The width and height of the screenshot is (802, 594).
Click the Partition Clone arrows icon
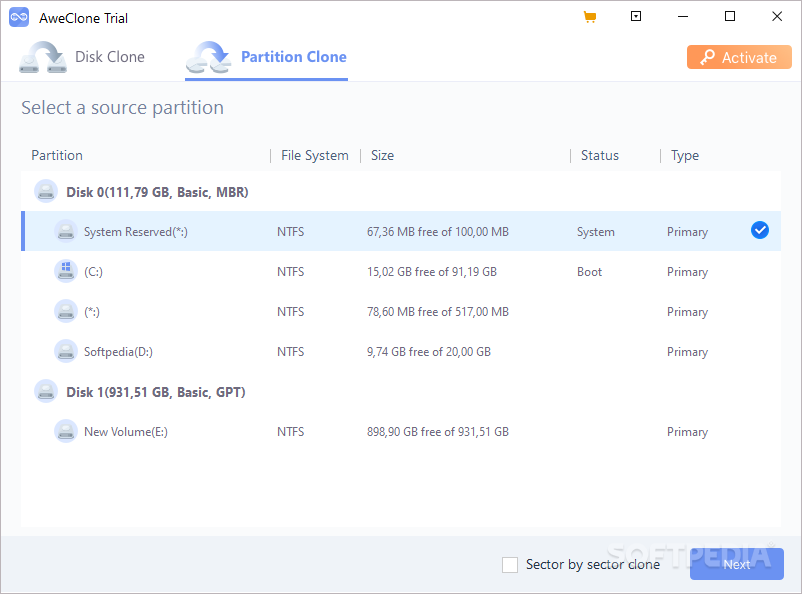(x=208, y=58)
